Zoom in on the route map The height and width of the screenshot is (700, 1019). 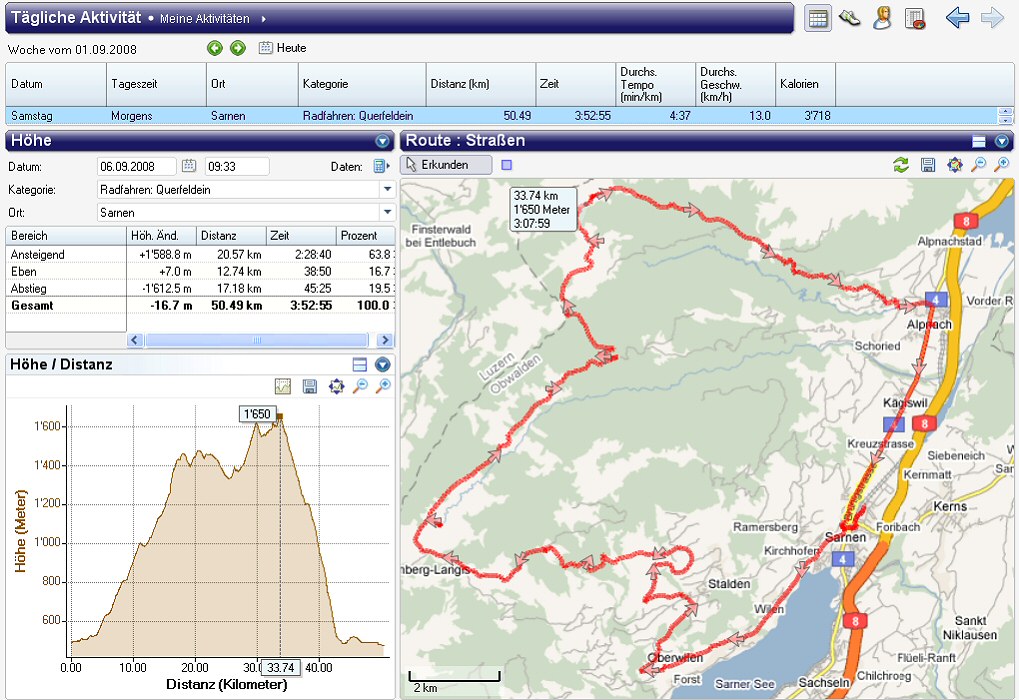(x=1001, y=165)
